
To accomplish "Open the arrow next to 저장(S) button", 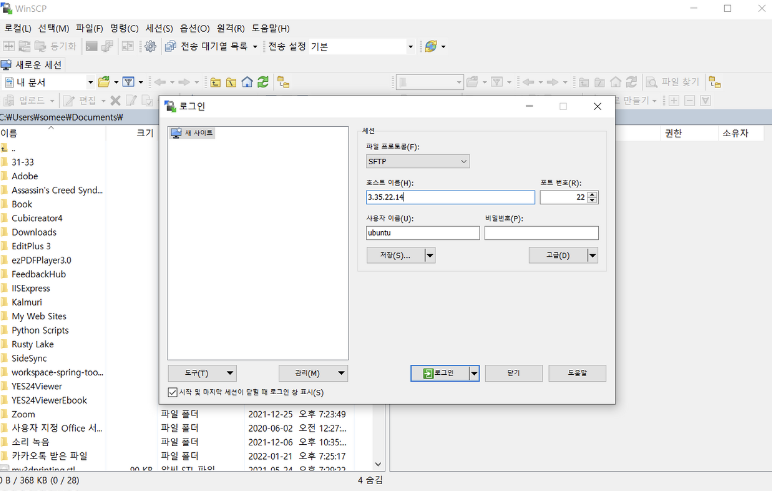I will 430,255.
